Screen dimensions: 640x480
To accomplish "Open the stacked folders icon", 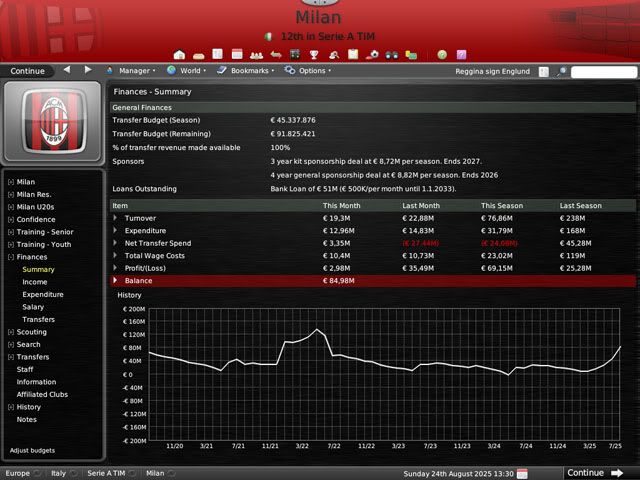I will (411, 55).
